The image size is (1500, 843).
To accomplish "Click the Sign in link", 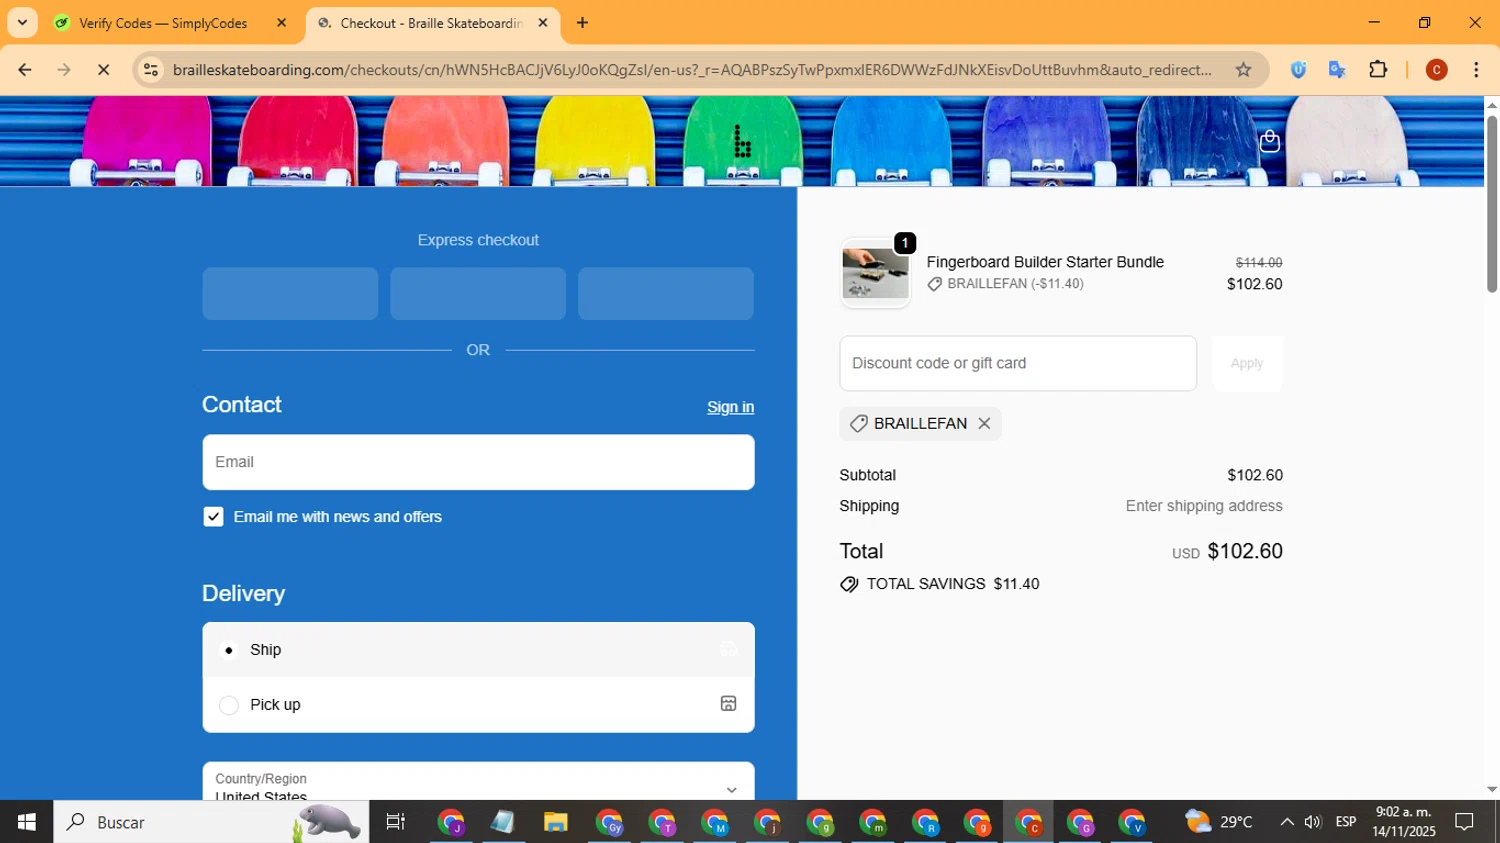I will point(730,407).
